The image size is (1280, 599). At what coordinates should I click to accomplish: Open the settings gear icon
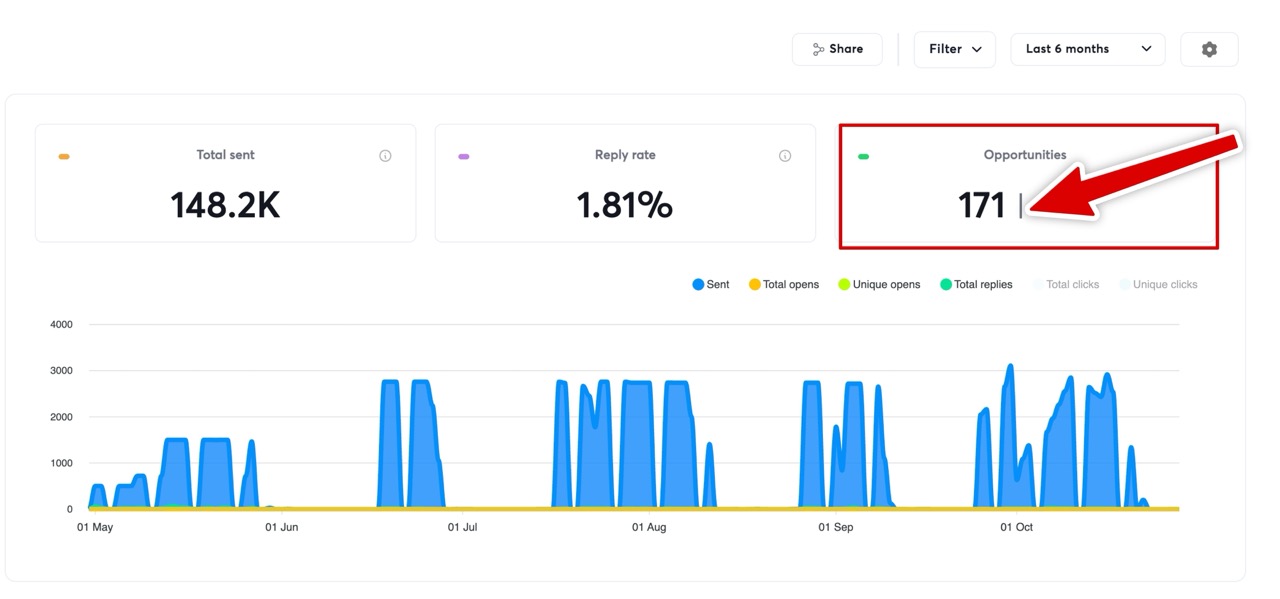(x=1209, y=49)
